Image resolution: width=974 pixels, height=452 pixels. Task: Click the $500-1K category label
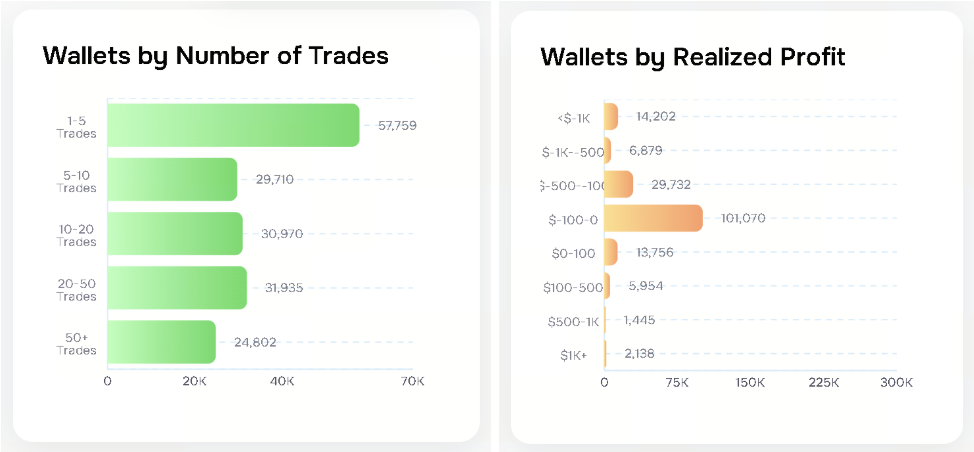(573, 321)
